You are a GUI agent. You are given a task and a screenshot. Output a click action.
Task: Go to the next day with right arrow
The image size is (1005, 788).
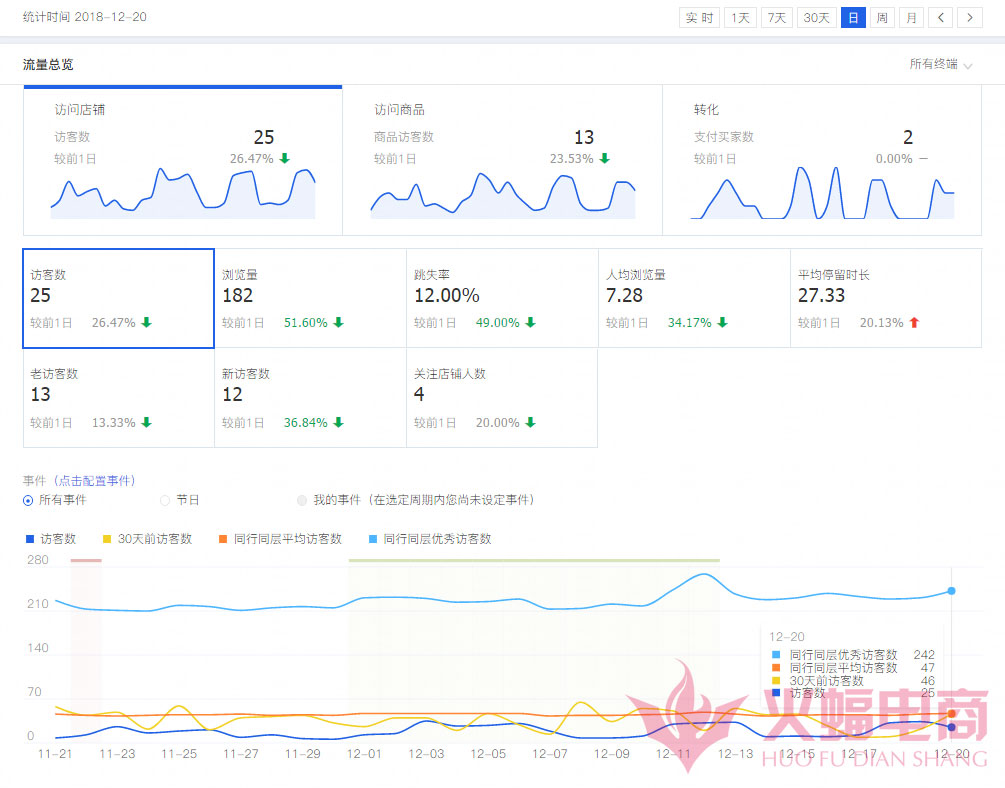pyautogui.click(x=969, y=18)
